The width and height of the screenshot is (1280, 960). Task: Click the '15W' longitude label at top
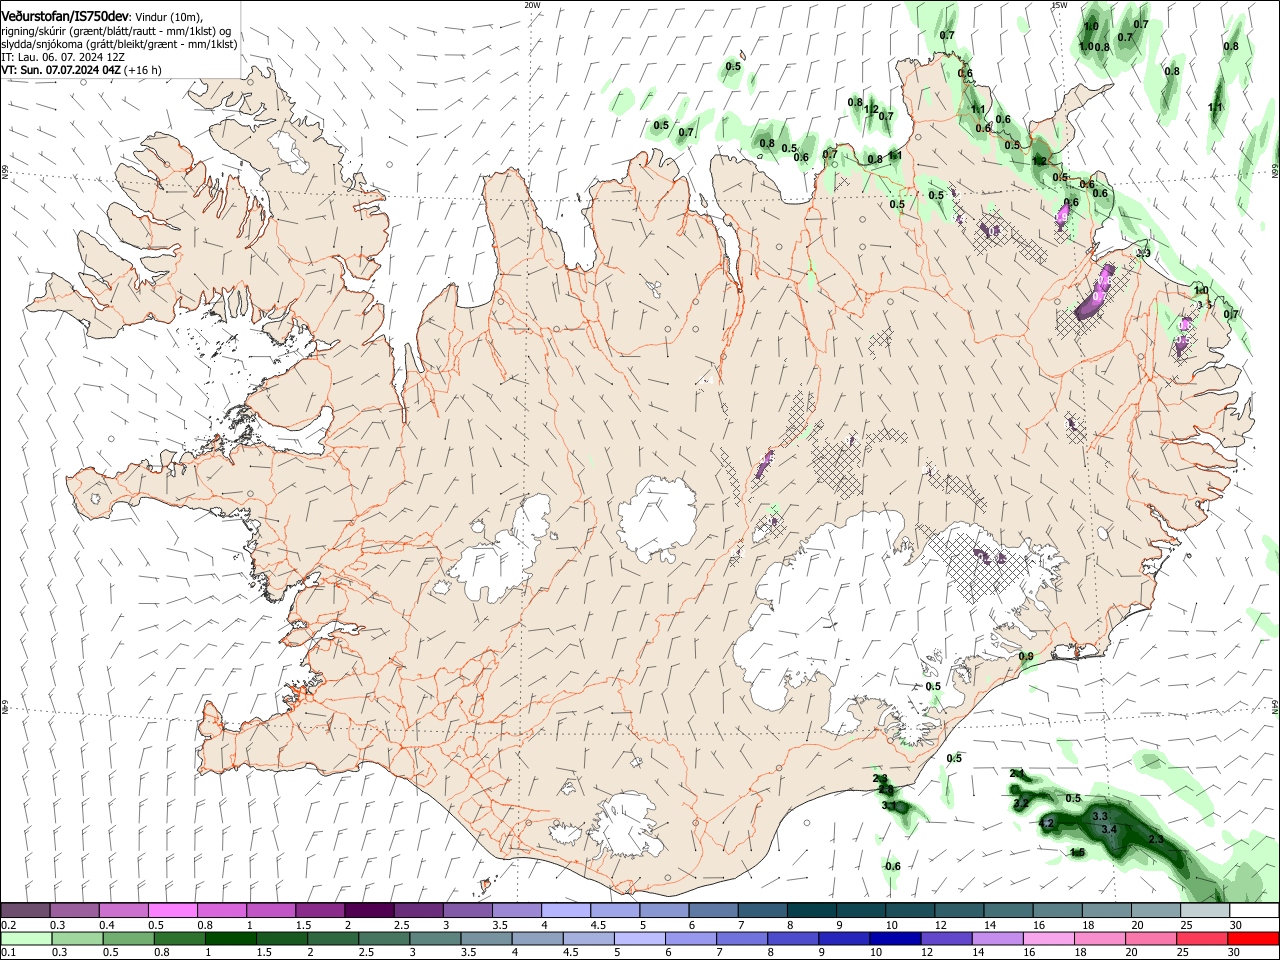[1059, 5]
